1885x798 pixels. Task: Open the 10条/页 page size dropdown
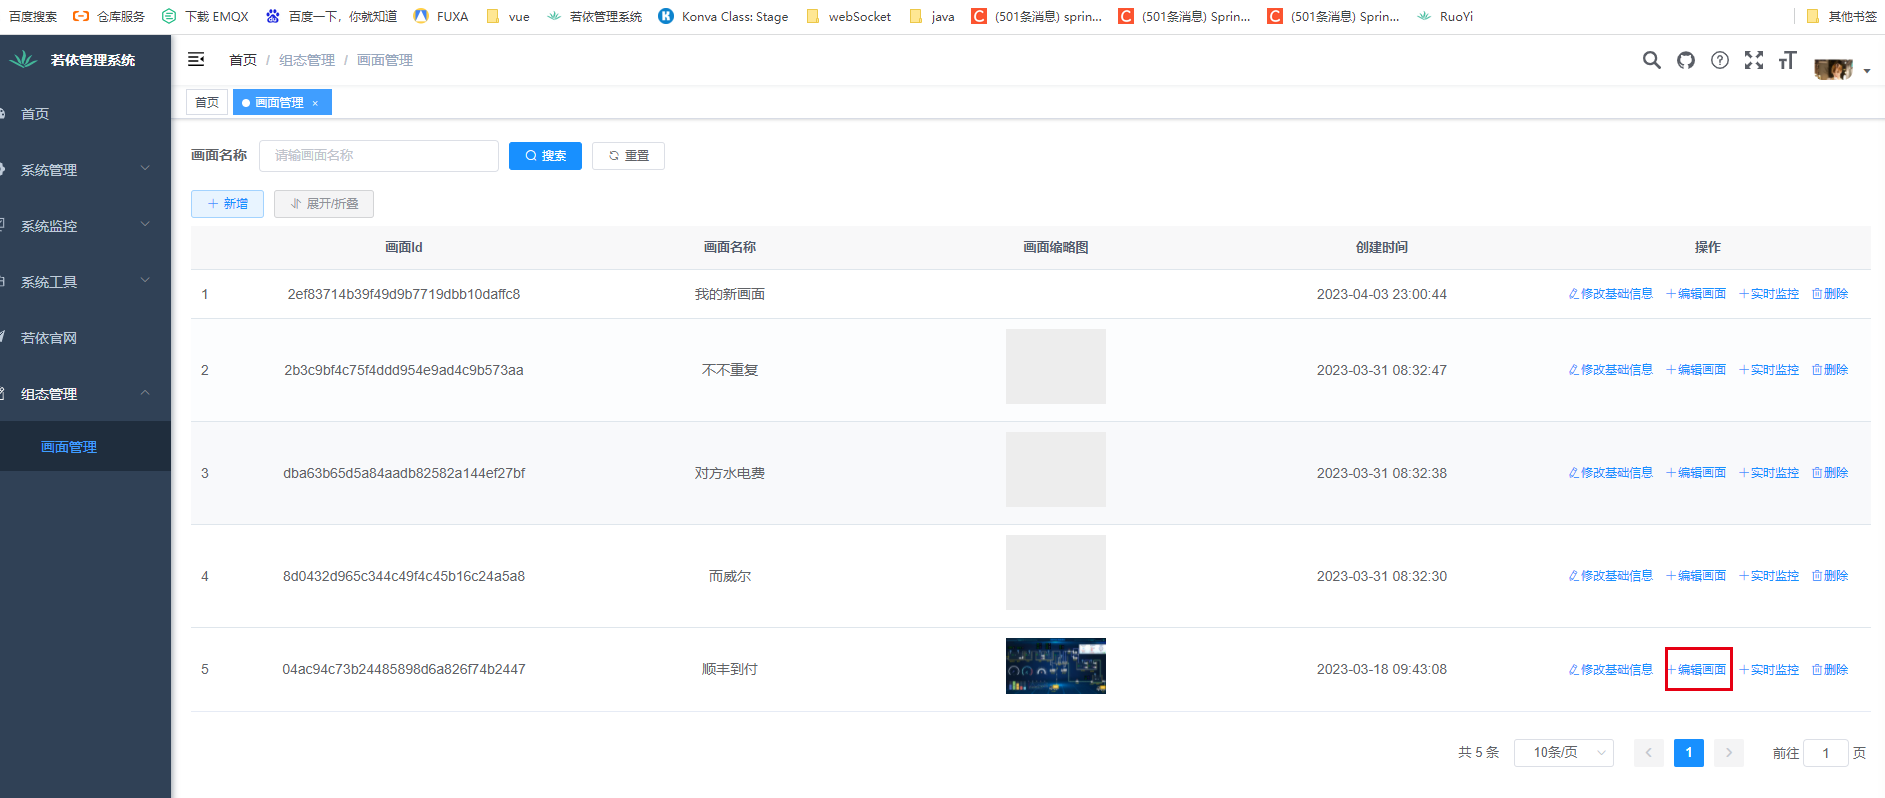(x=1563, y=752)
